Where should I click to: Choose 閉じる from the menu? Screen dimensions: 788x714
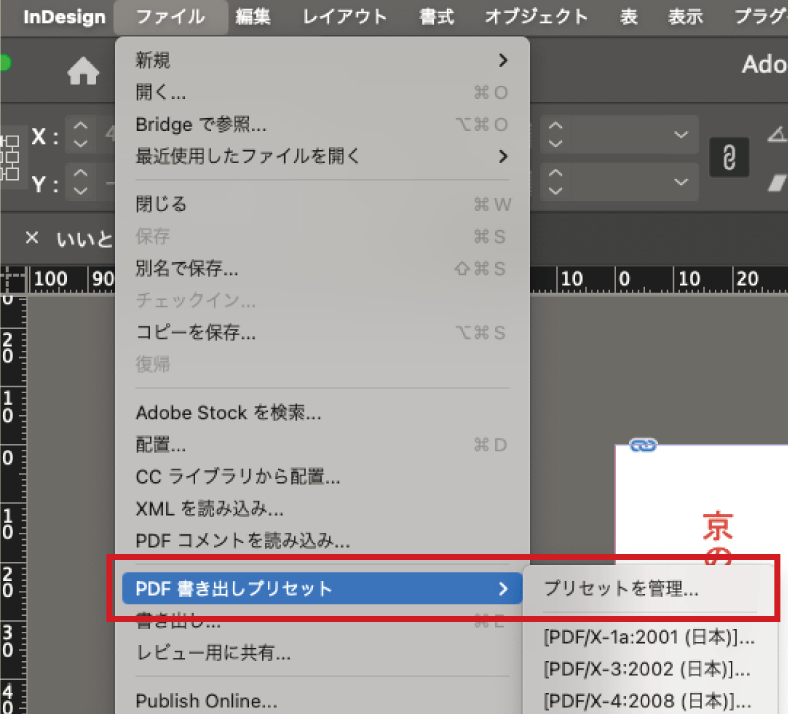[x=322, y=205]
